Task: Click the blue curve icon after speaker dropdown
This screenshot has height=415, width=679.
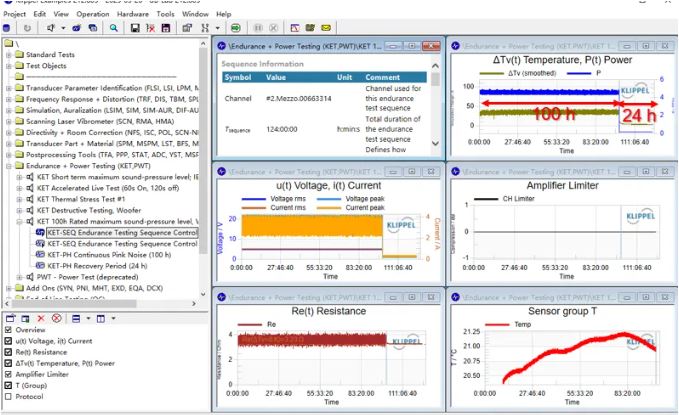Action: (77, 28)
